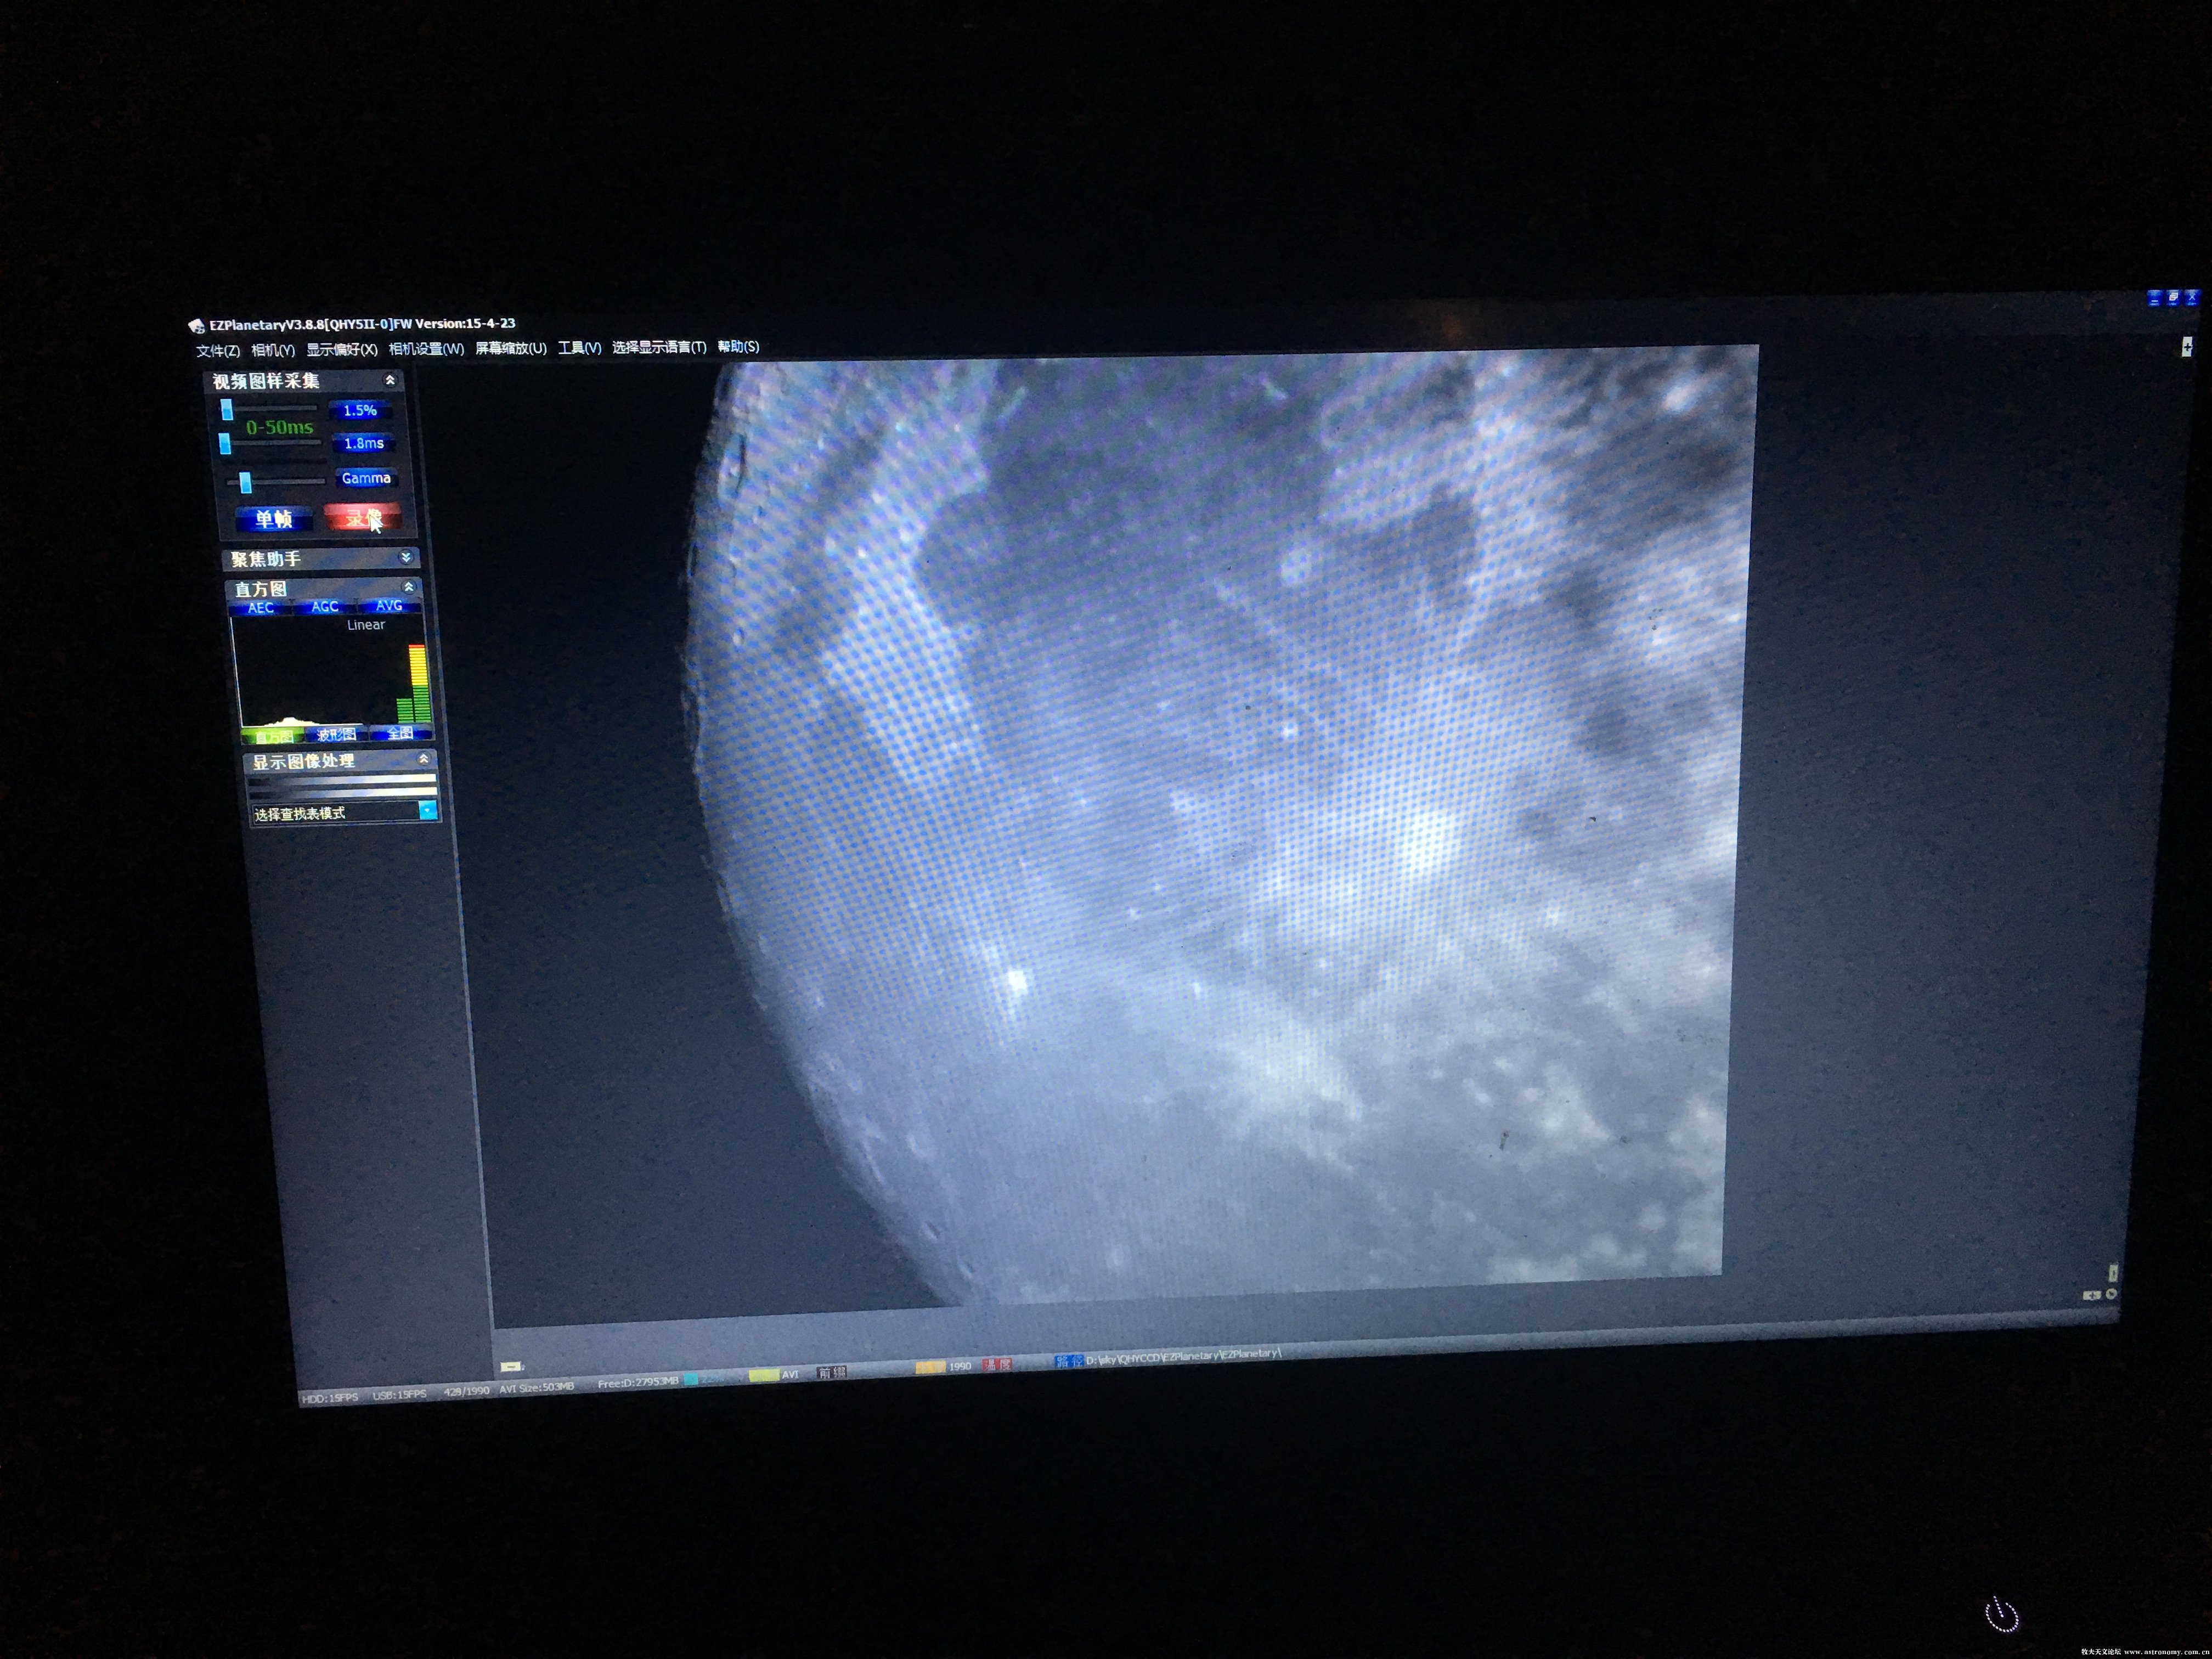Switch to the 波形图 tab

336,735
